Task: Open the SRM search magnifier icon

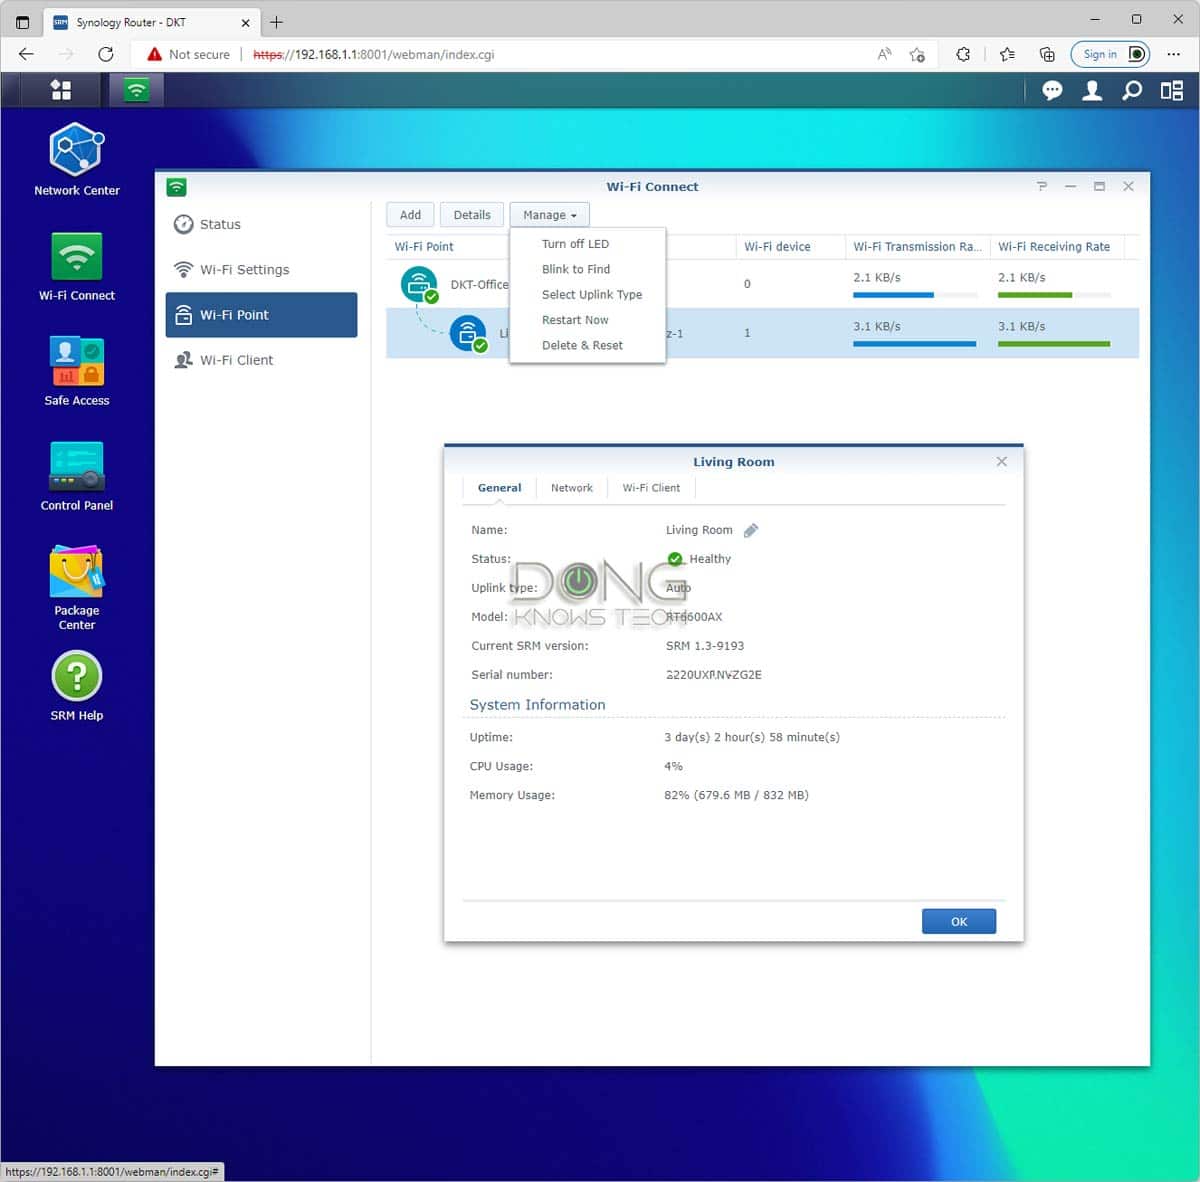Action: [x=1132, y=91]
